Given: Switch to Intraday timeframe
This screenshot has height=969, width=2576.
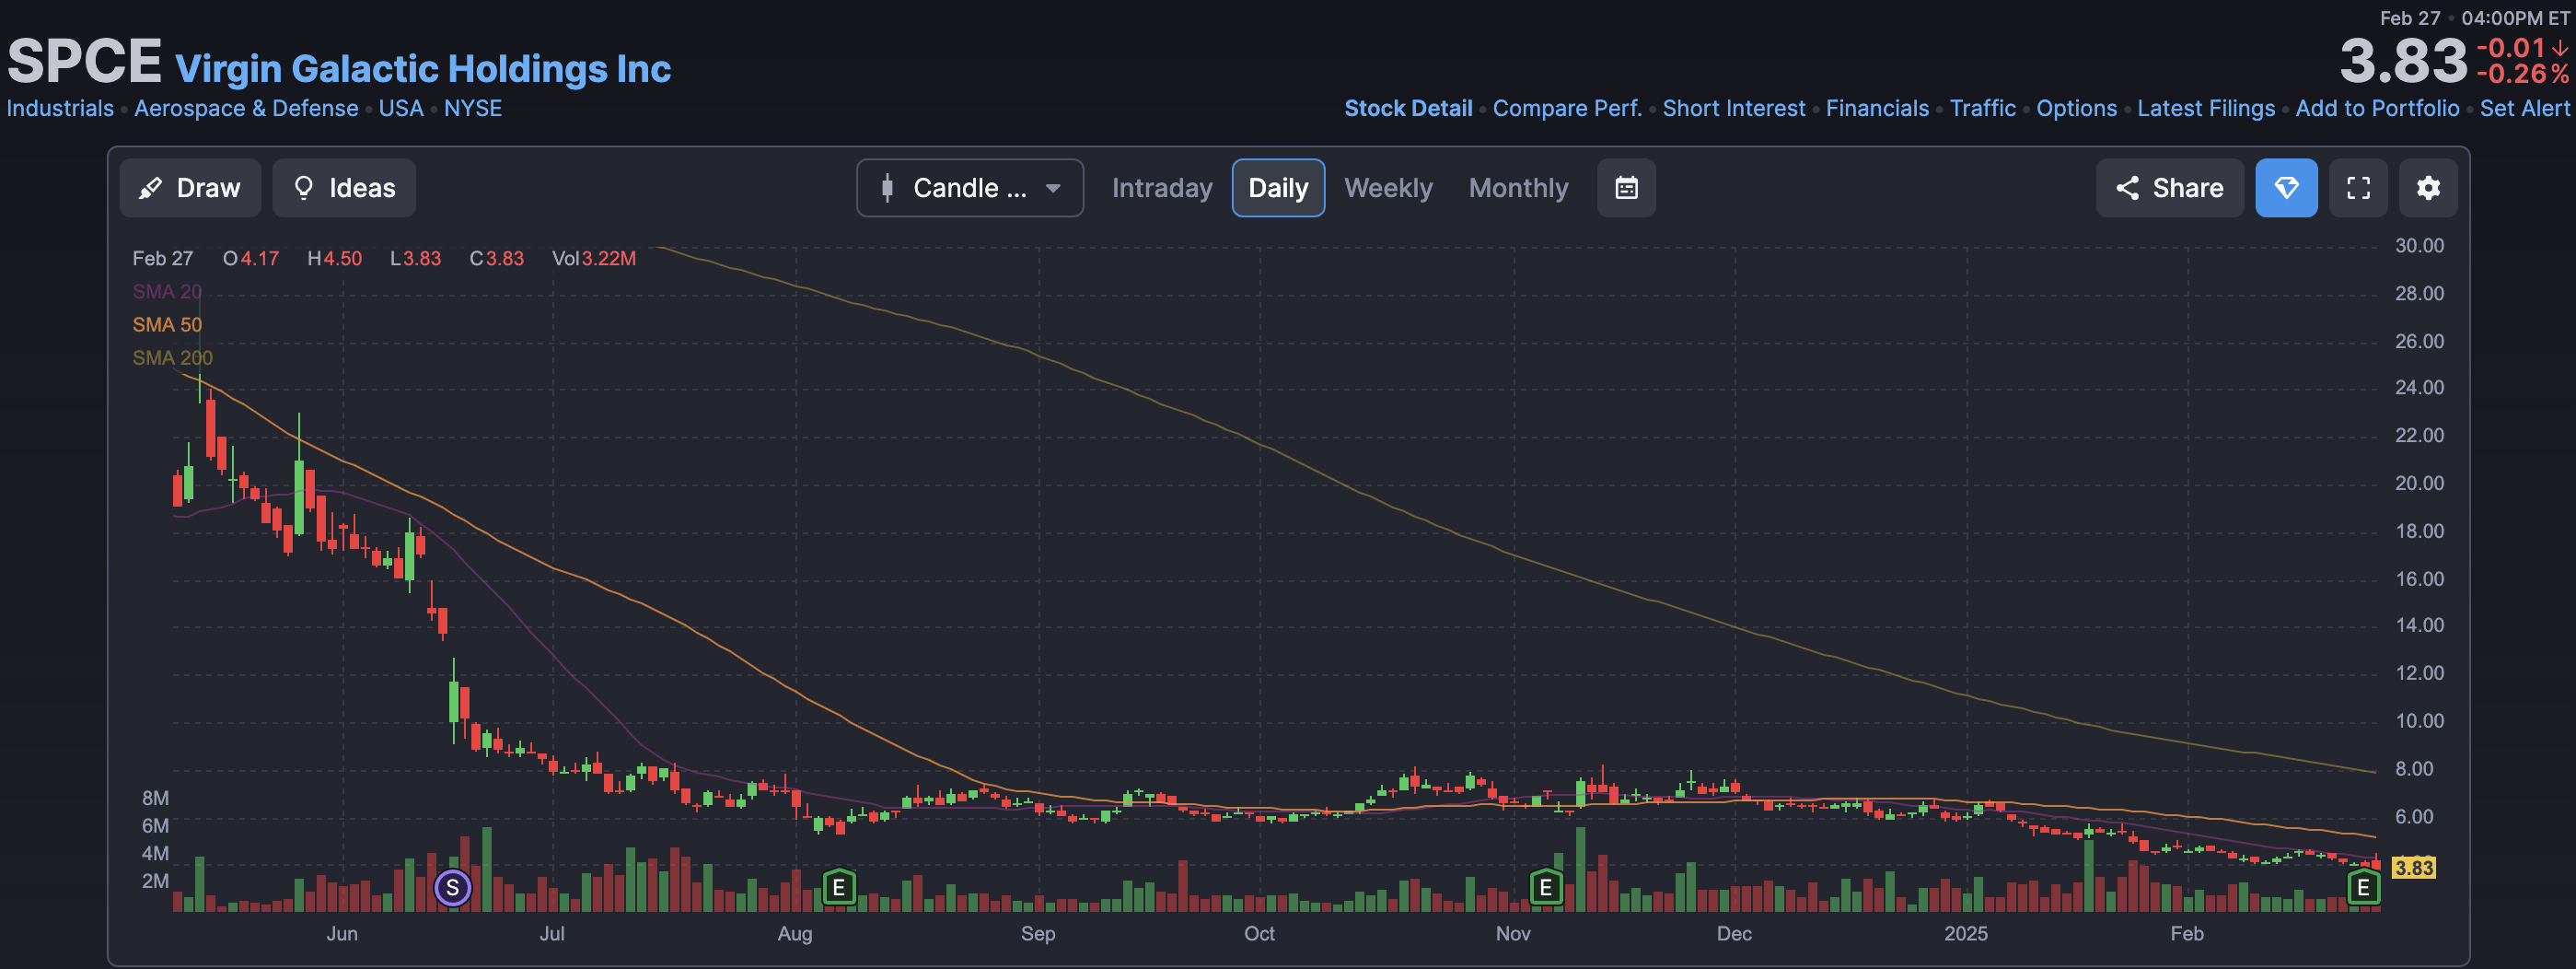Looking at the screenshot, I should 1162,188.
